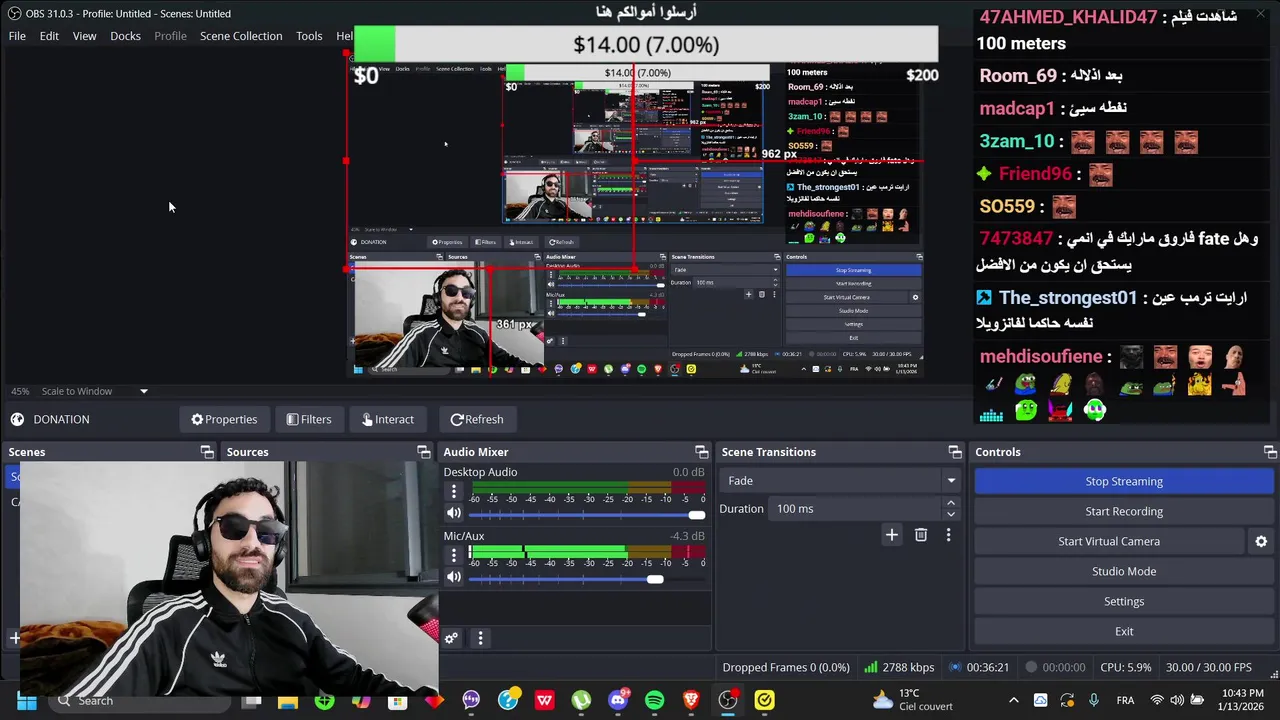Viewport: 1280px width, 720px height.
Task: Toggle Start Virtual Camera
Action: [x=1109, y=541]
